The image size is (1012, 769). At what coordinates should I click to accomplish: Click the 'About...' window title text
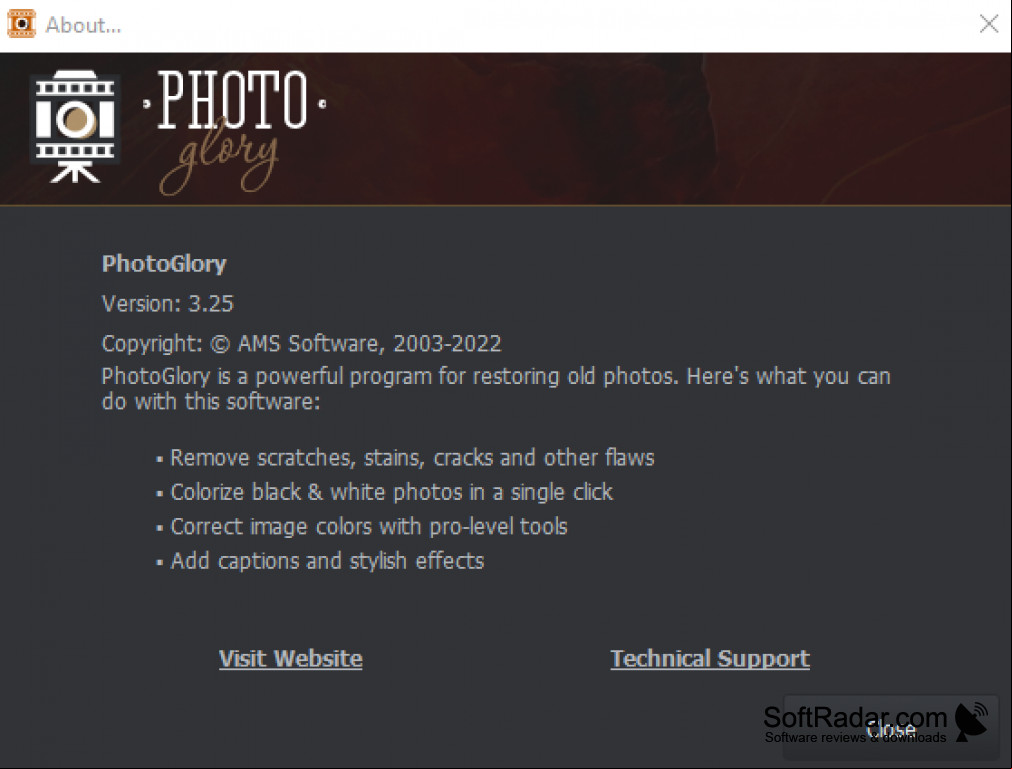point(83,25)
